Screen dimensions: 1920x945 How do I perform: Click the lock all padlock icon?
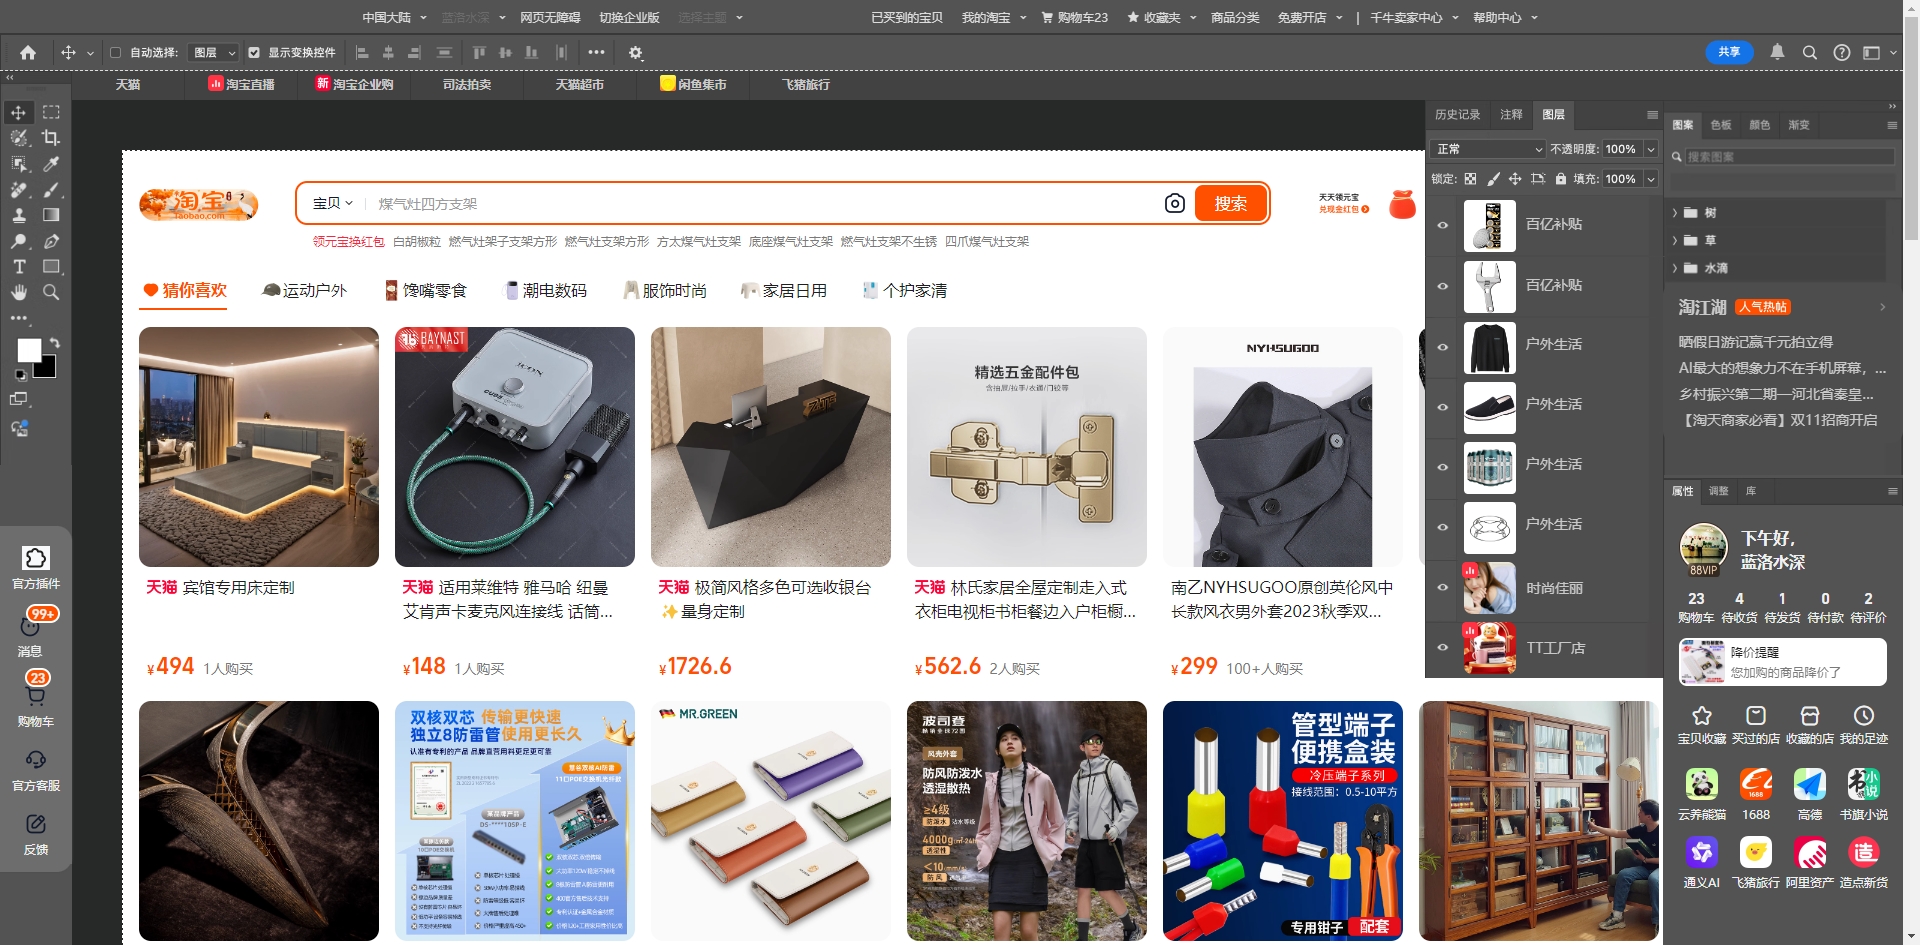tap(1560, 179)
